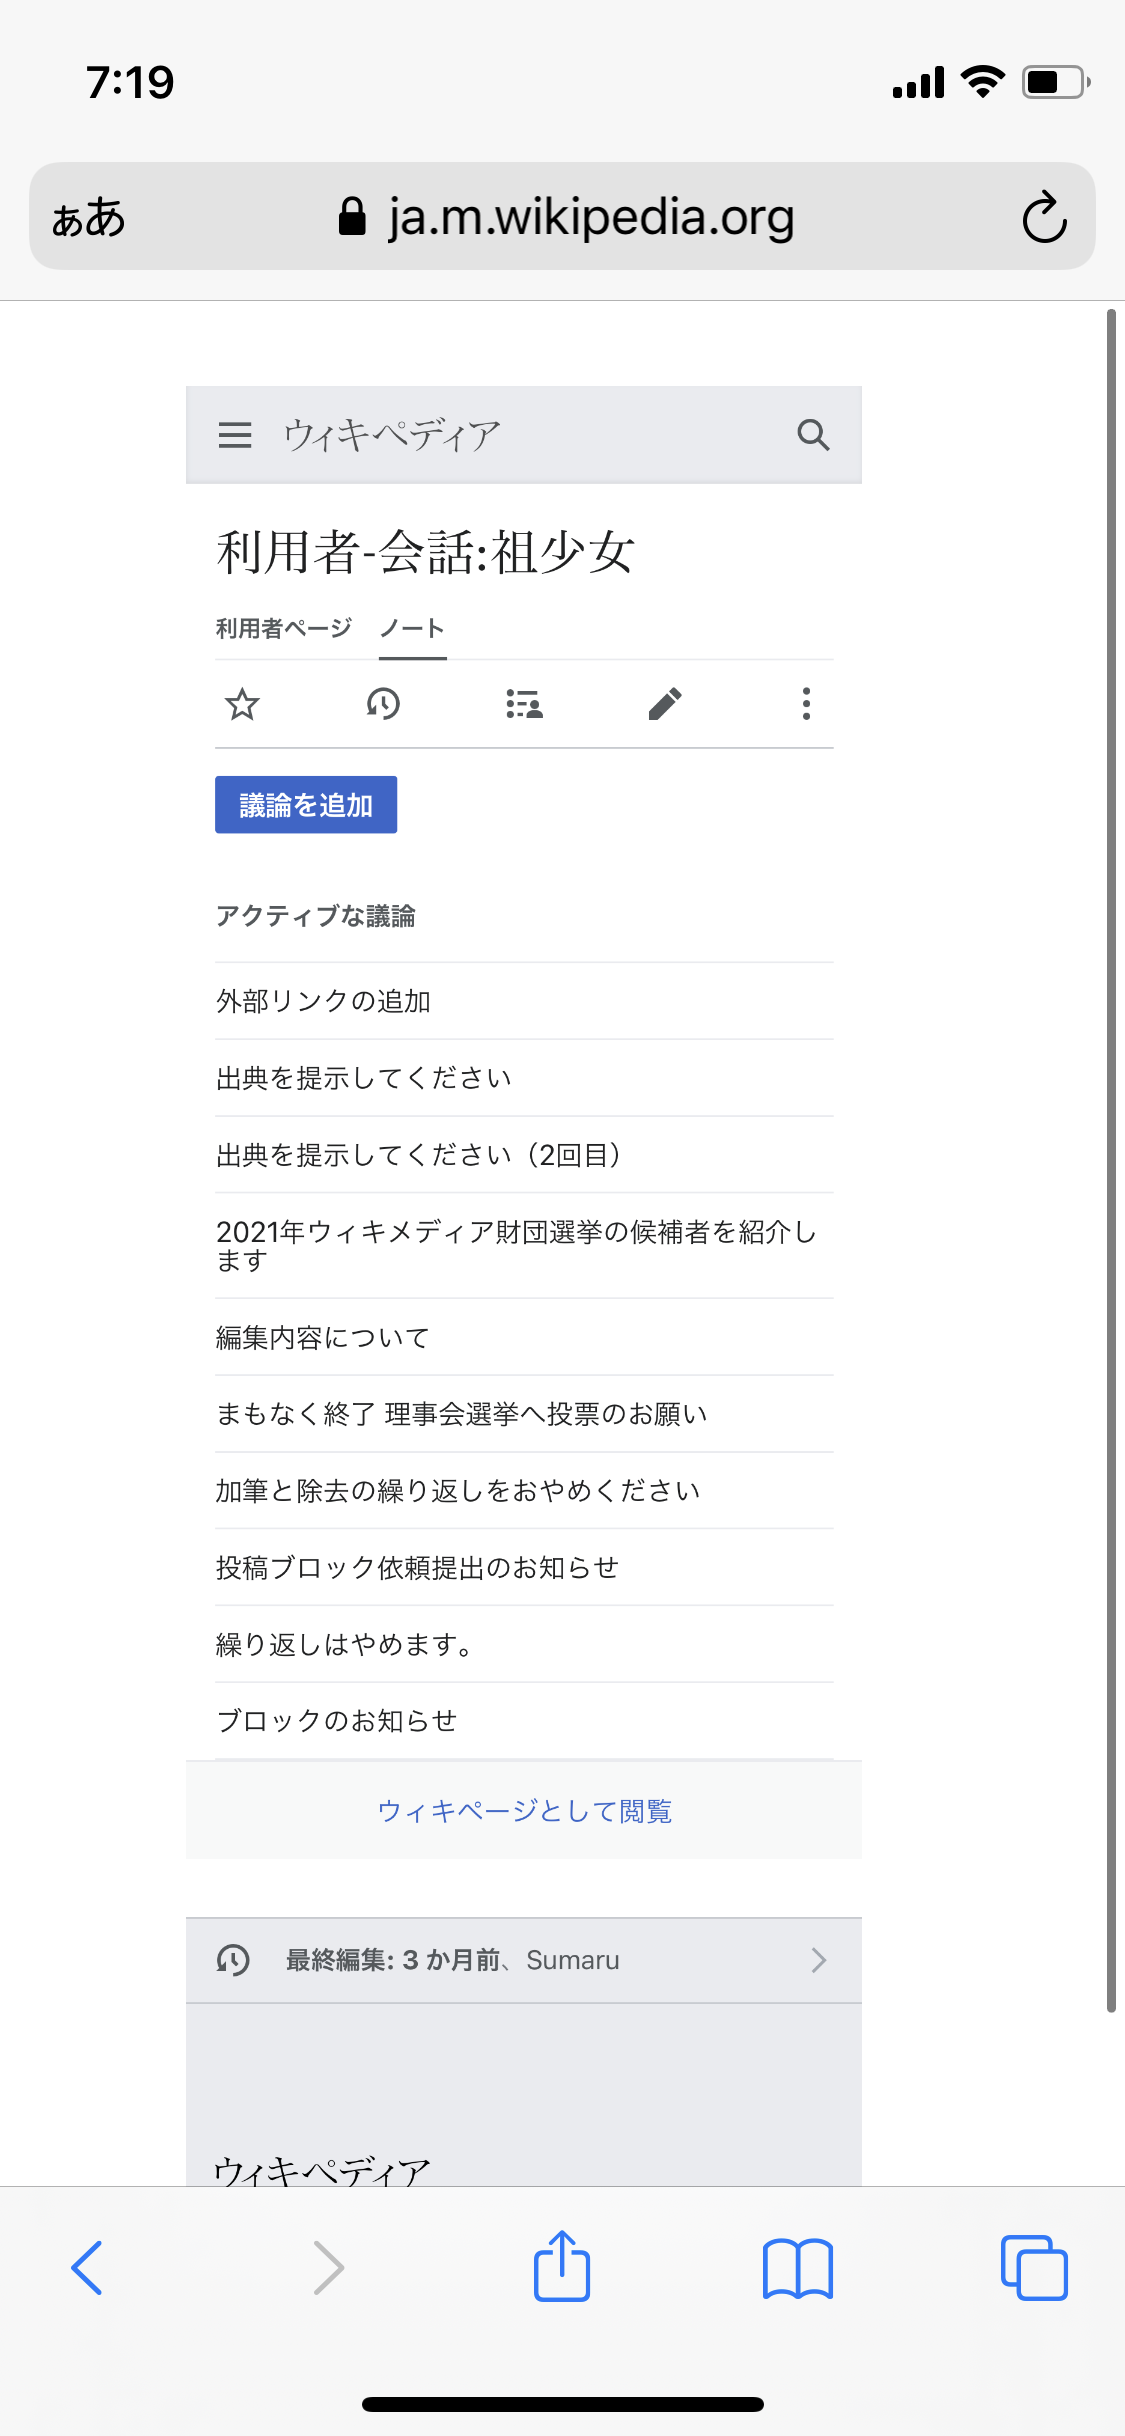This screenshot has height=2436, width=1125.
Task: Tap the ja.m.wikipedia.org address bar
Action: click(x=590, y=217)
